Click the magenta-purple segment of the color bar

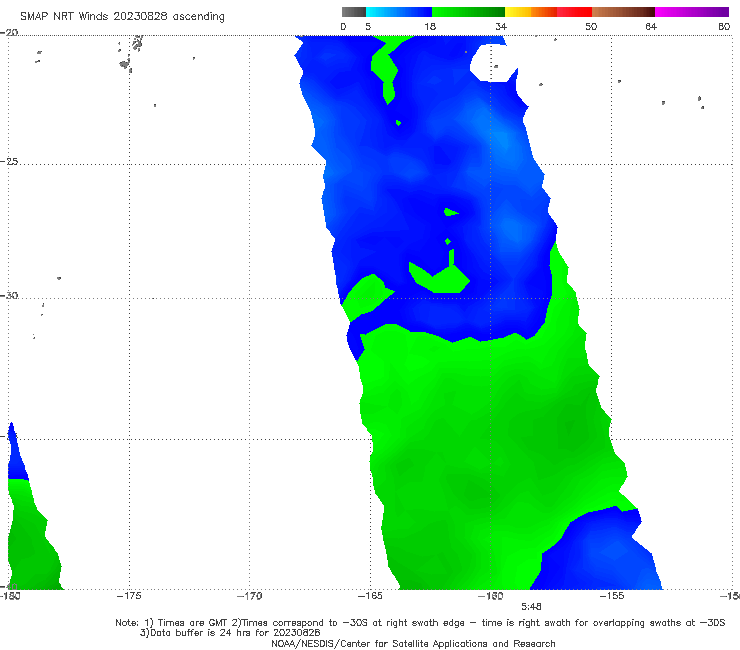[692, 12]
